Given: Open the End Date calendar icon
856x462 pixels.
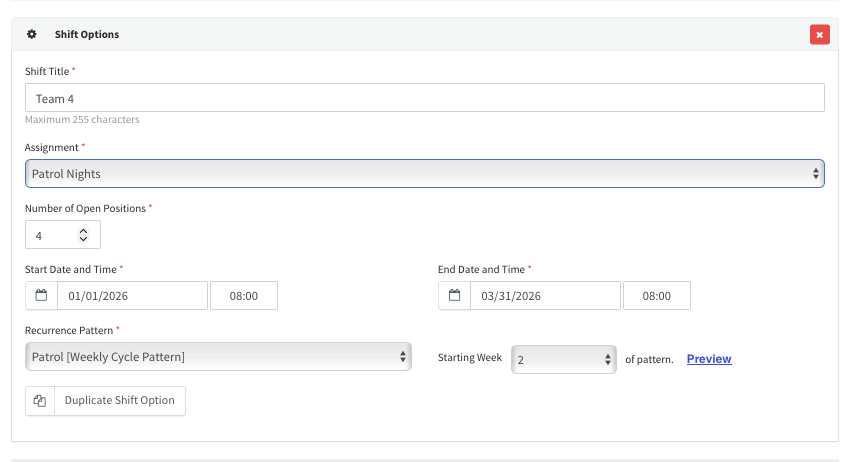Looking at the screenshot, I should pos(454,295).
